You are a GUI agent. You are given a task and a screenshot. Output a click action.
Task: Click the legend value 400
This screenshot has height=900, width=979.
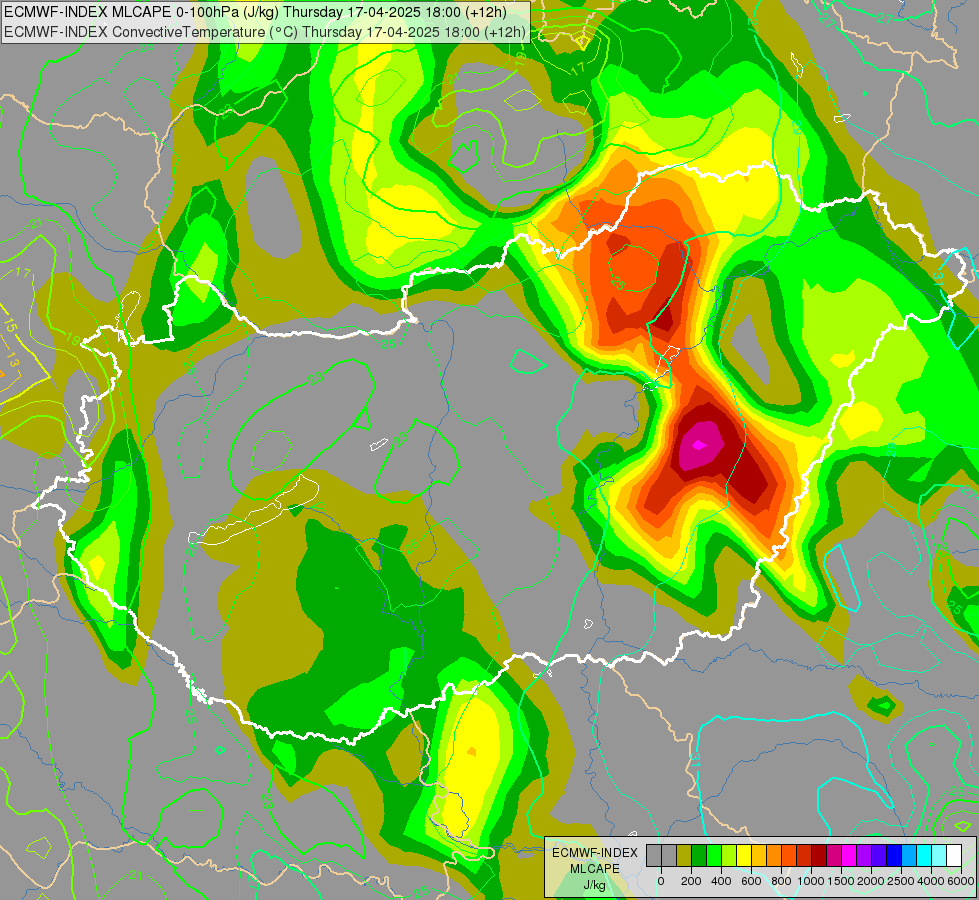(x=721, y=881)
